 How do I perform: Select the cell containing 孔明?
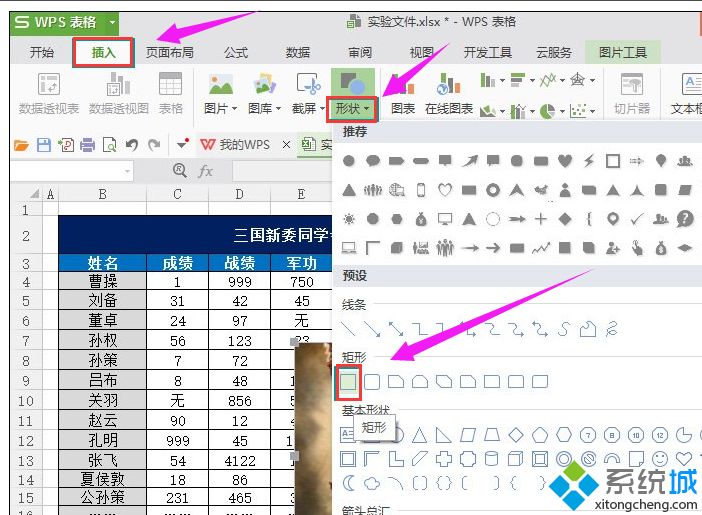pos(103,441)
